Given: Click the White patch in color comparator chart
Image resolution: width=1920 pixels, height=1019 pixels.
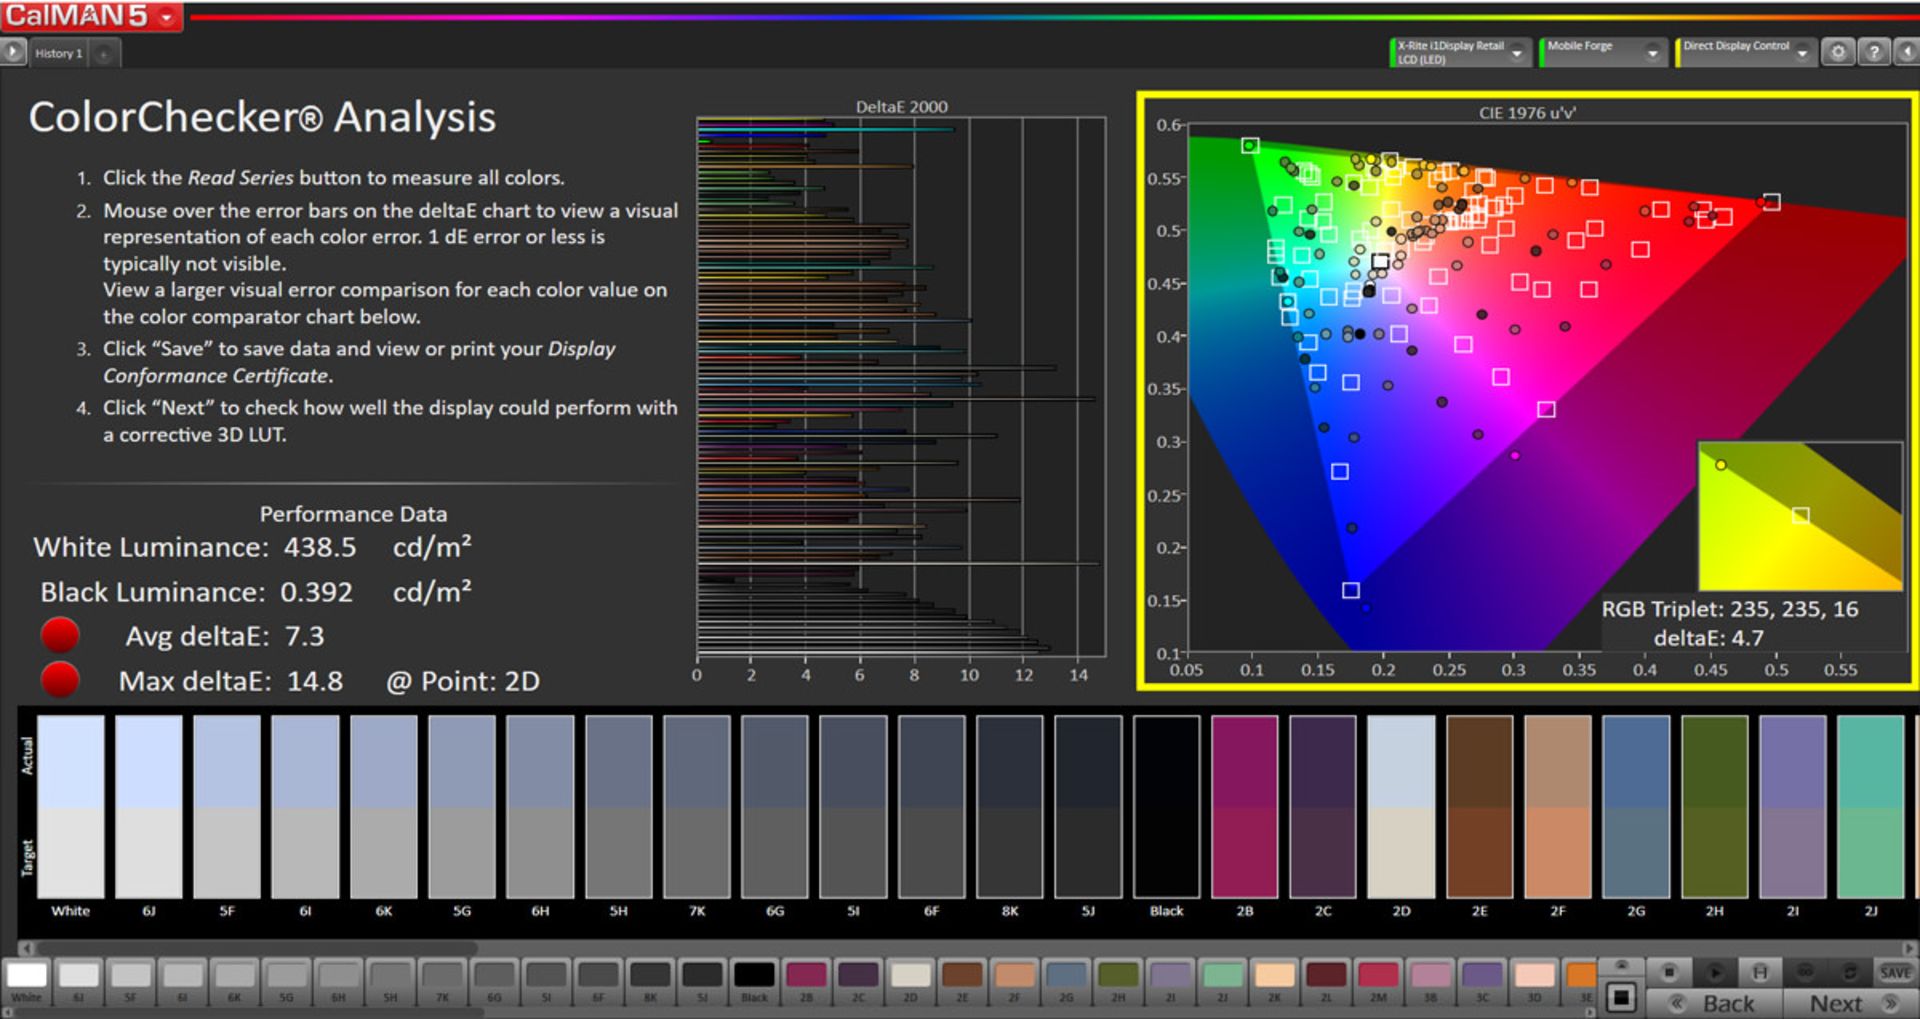Looking at the screenshot, I should click(70, 807).
